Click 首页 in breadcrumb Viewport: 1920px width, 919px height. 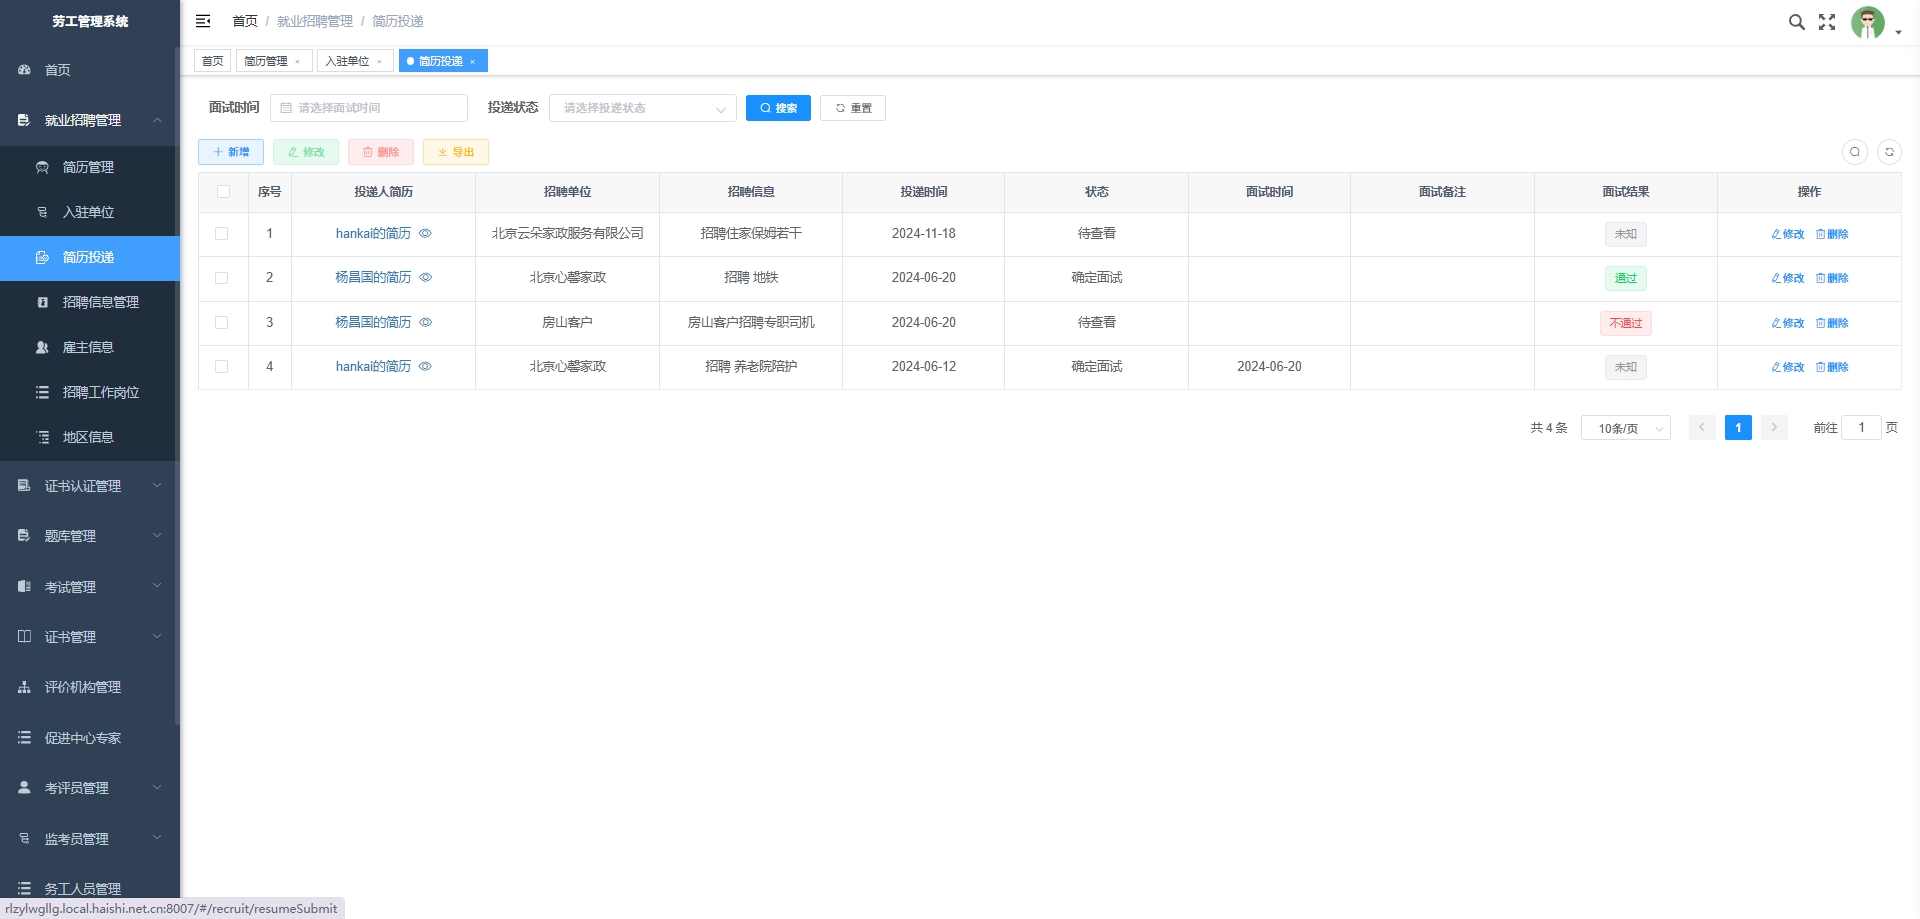click(x=245, y=21)
